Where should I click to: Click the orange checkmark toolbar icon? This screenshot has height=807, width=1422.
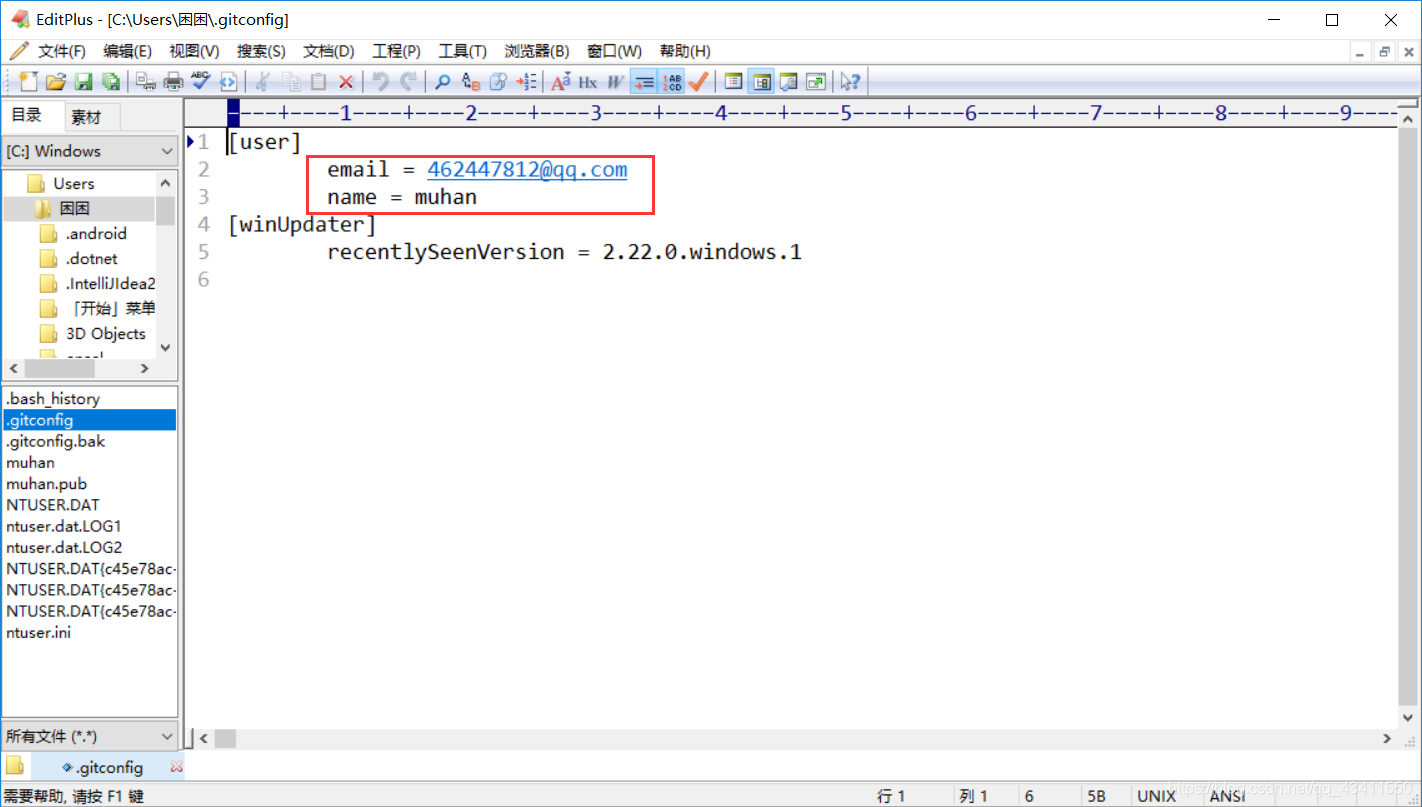coord(698,82)
